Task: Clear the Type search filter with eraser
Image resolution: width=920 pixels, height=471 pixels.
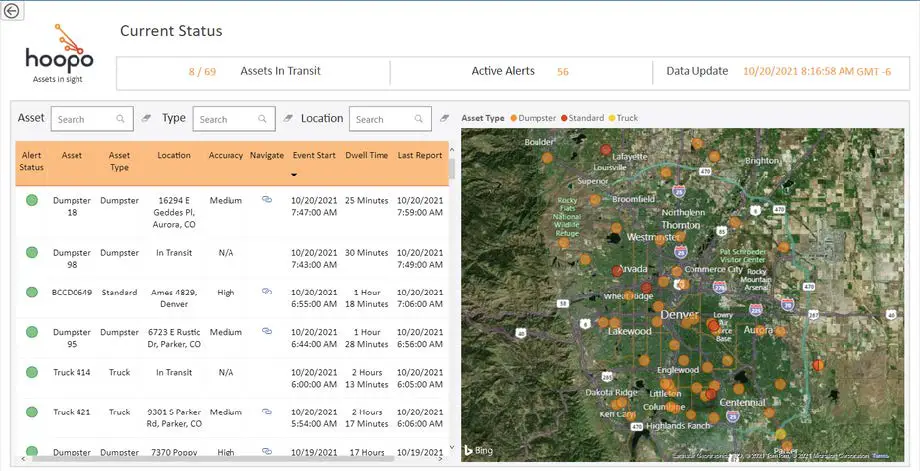Action: [x=287, y=119]
